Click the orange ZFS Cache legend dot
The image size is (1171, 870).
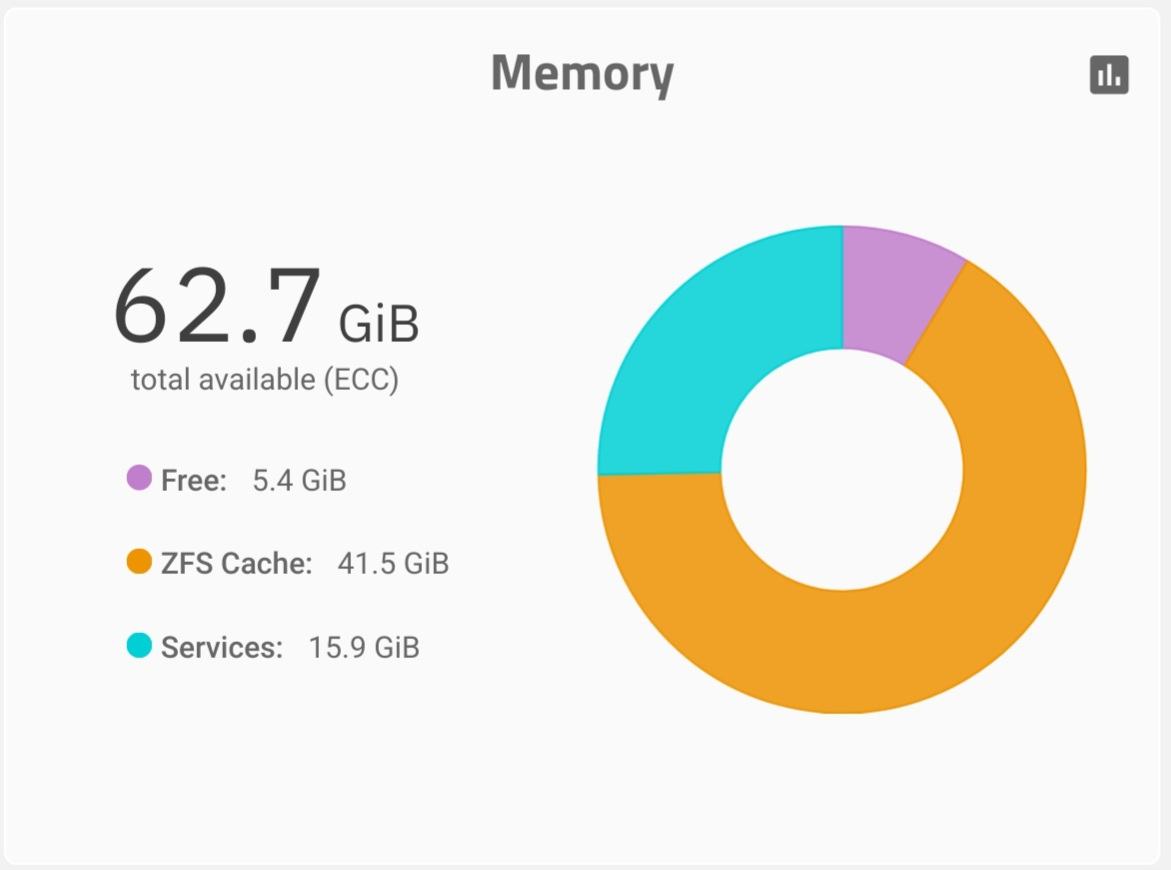(x=139, y=562)
